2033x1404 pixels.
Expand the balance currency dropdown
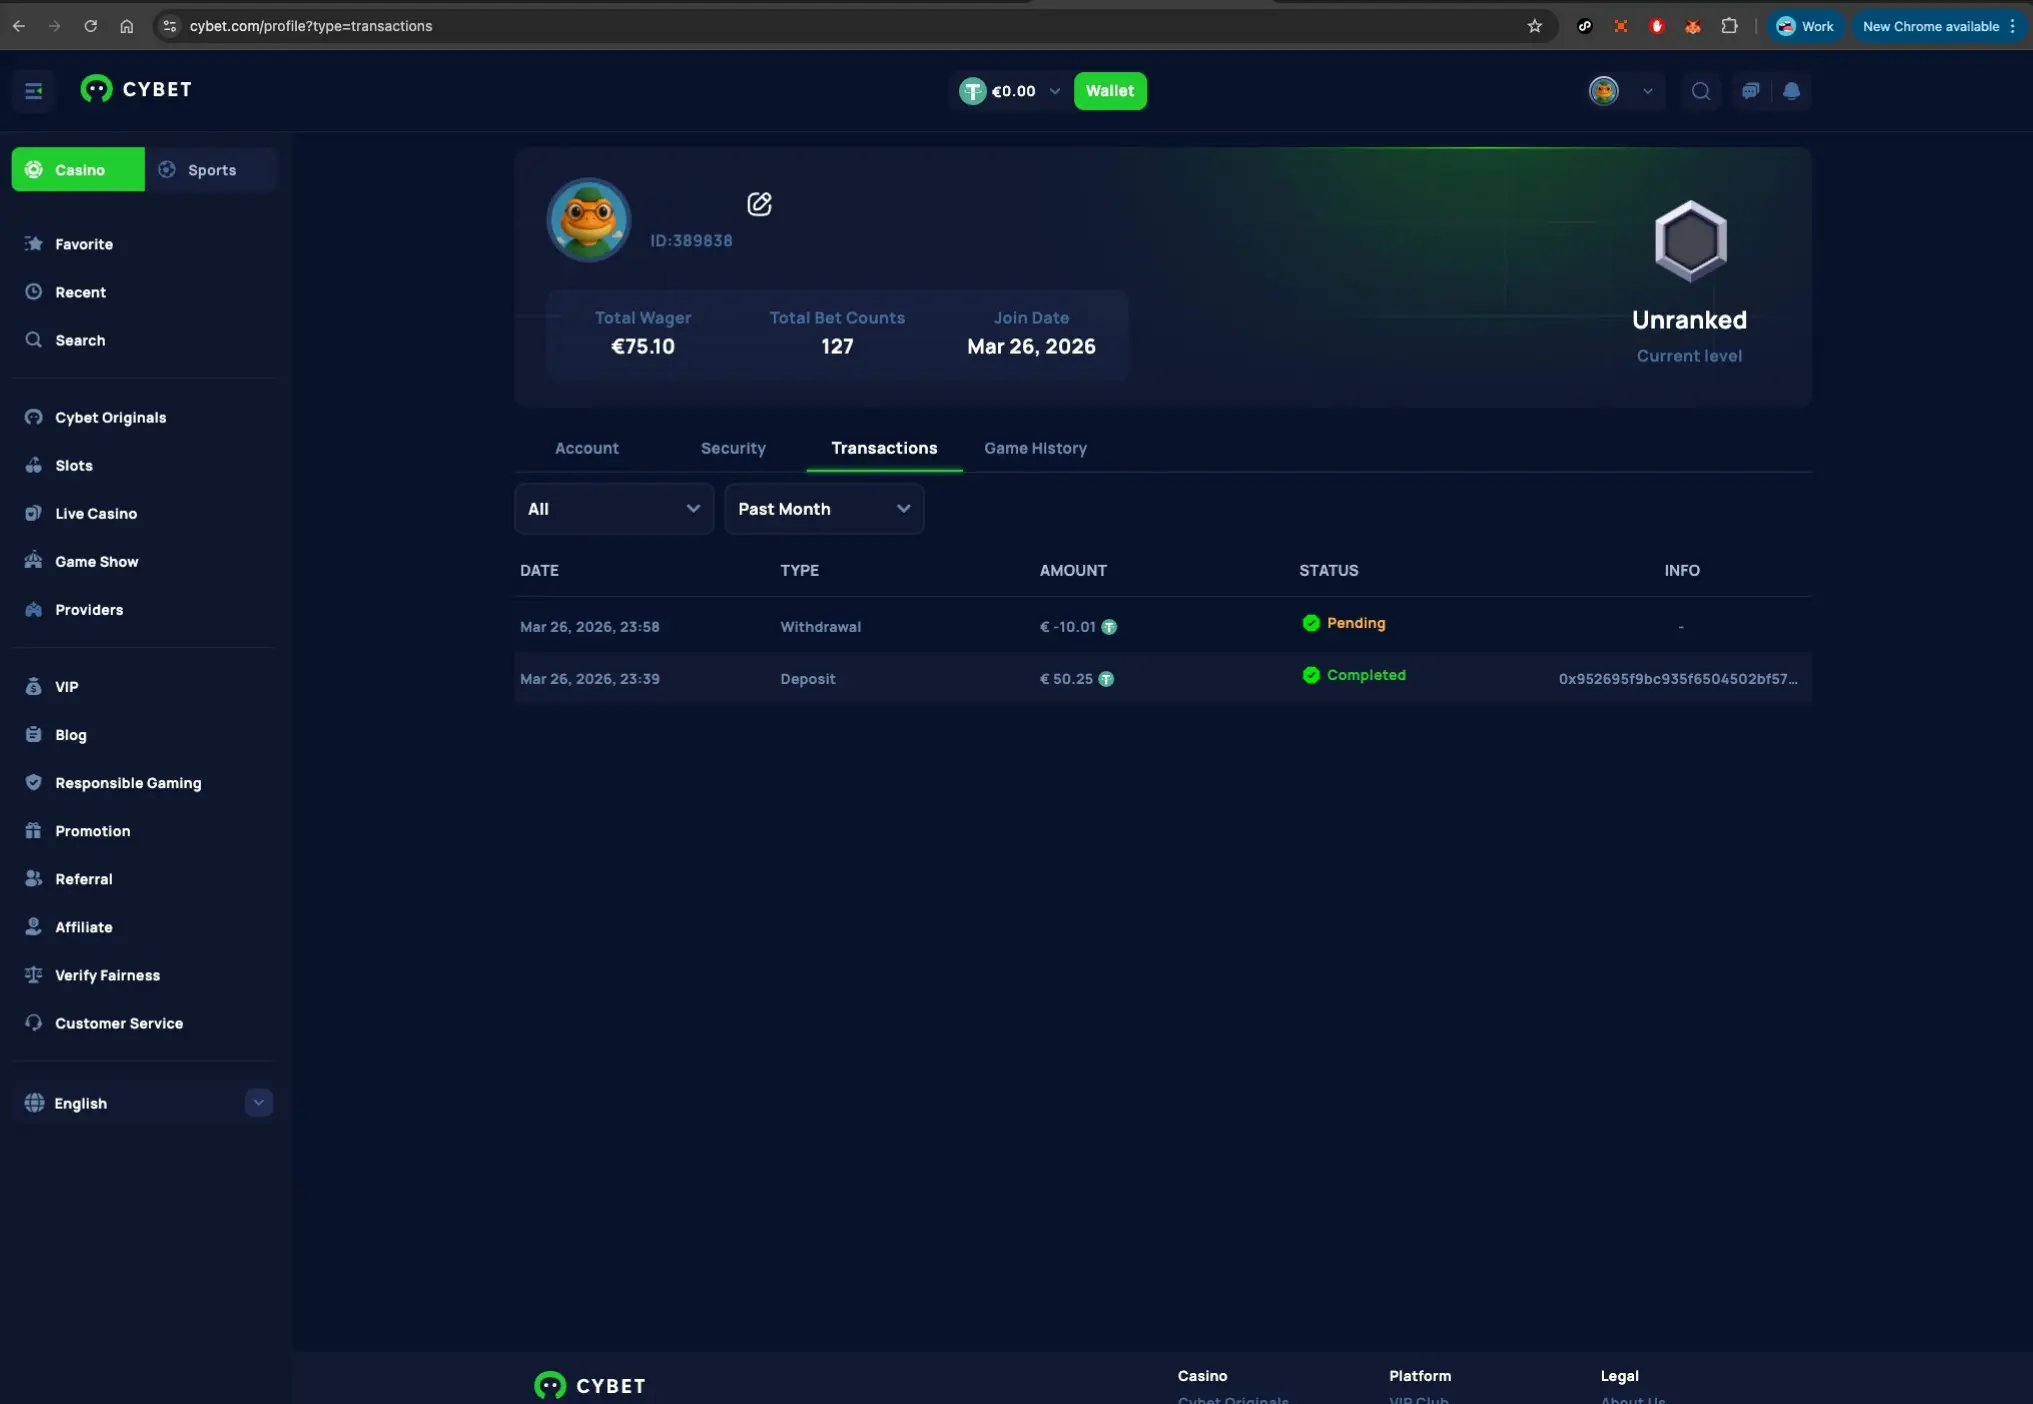pos(1054,91)
